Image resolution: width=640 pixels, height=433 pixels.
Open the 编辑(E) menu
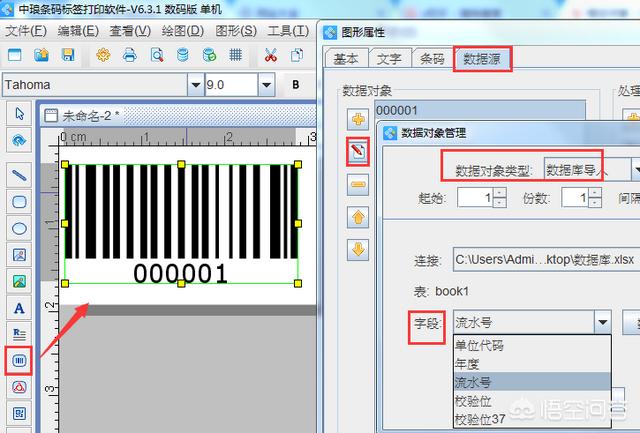coord(78,31)
